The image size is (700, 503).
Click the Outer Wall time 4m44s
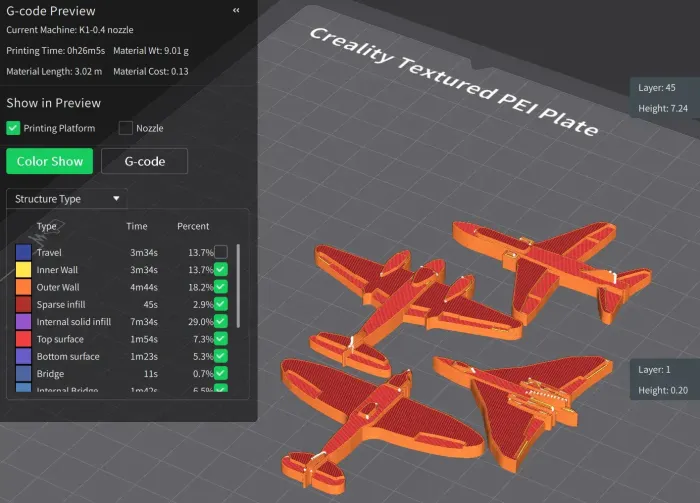144,287
